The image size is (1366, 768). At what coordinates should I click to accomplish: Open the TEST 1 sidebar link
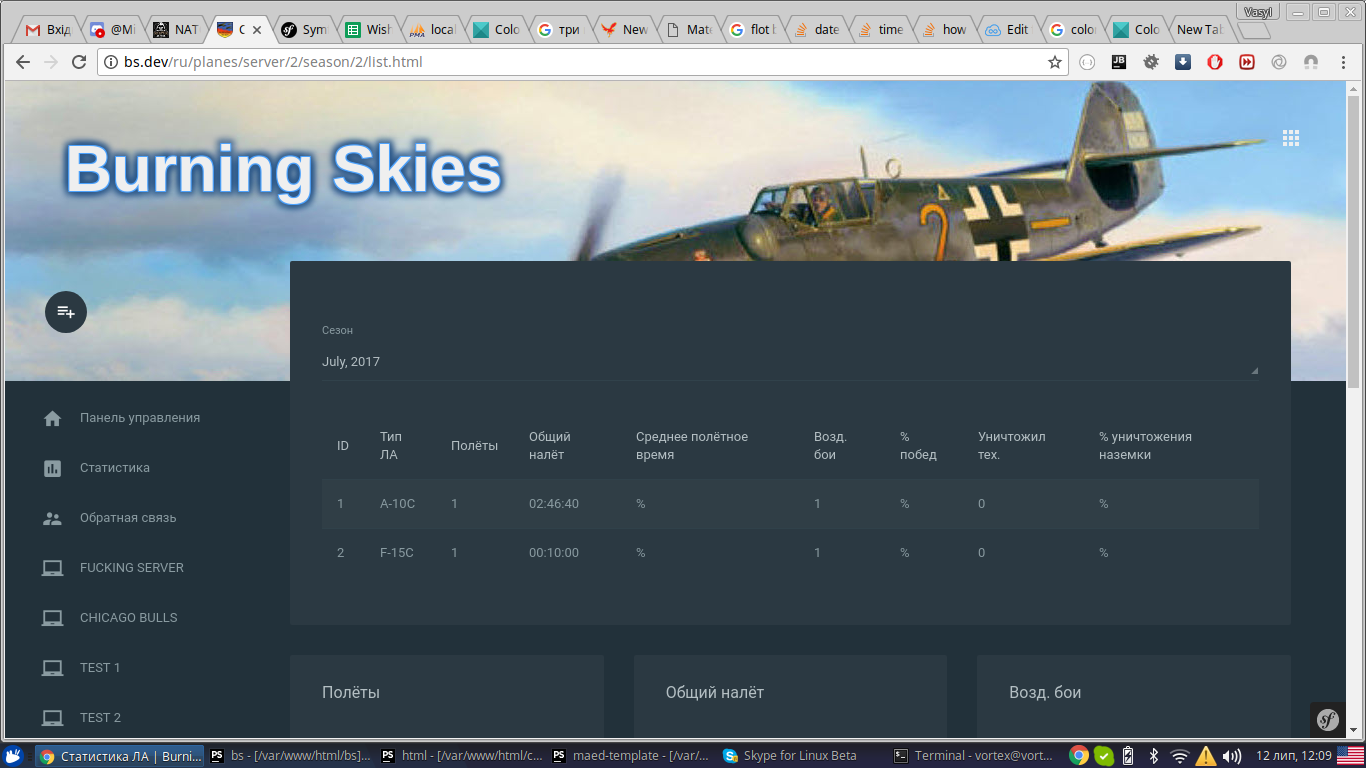pyautogui.click(x=100, y=668)
